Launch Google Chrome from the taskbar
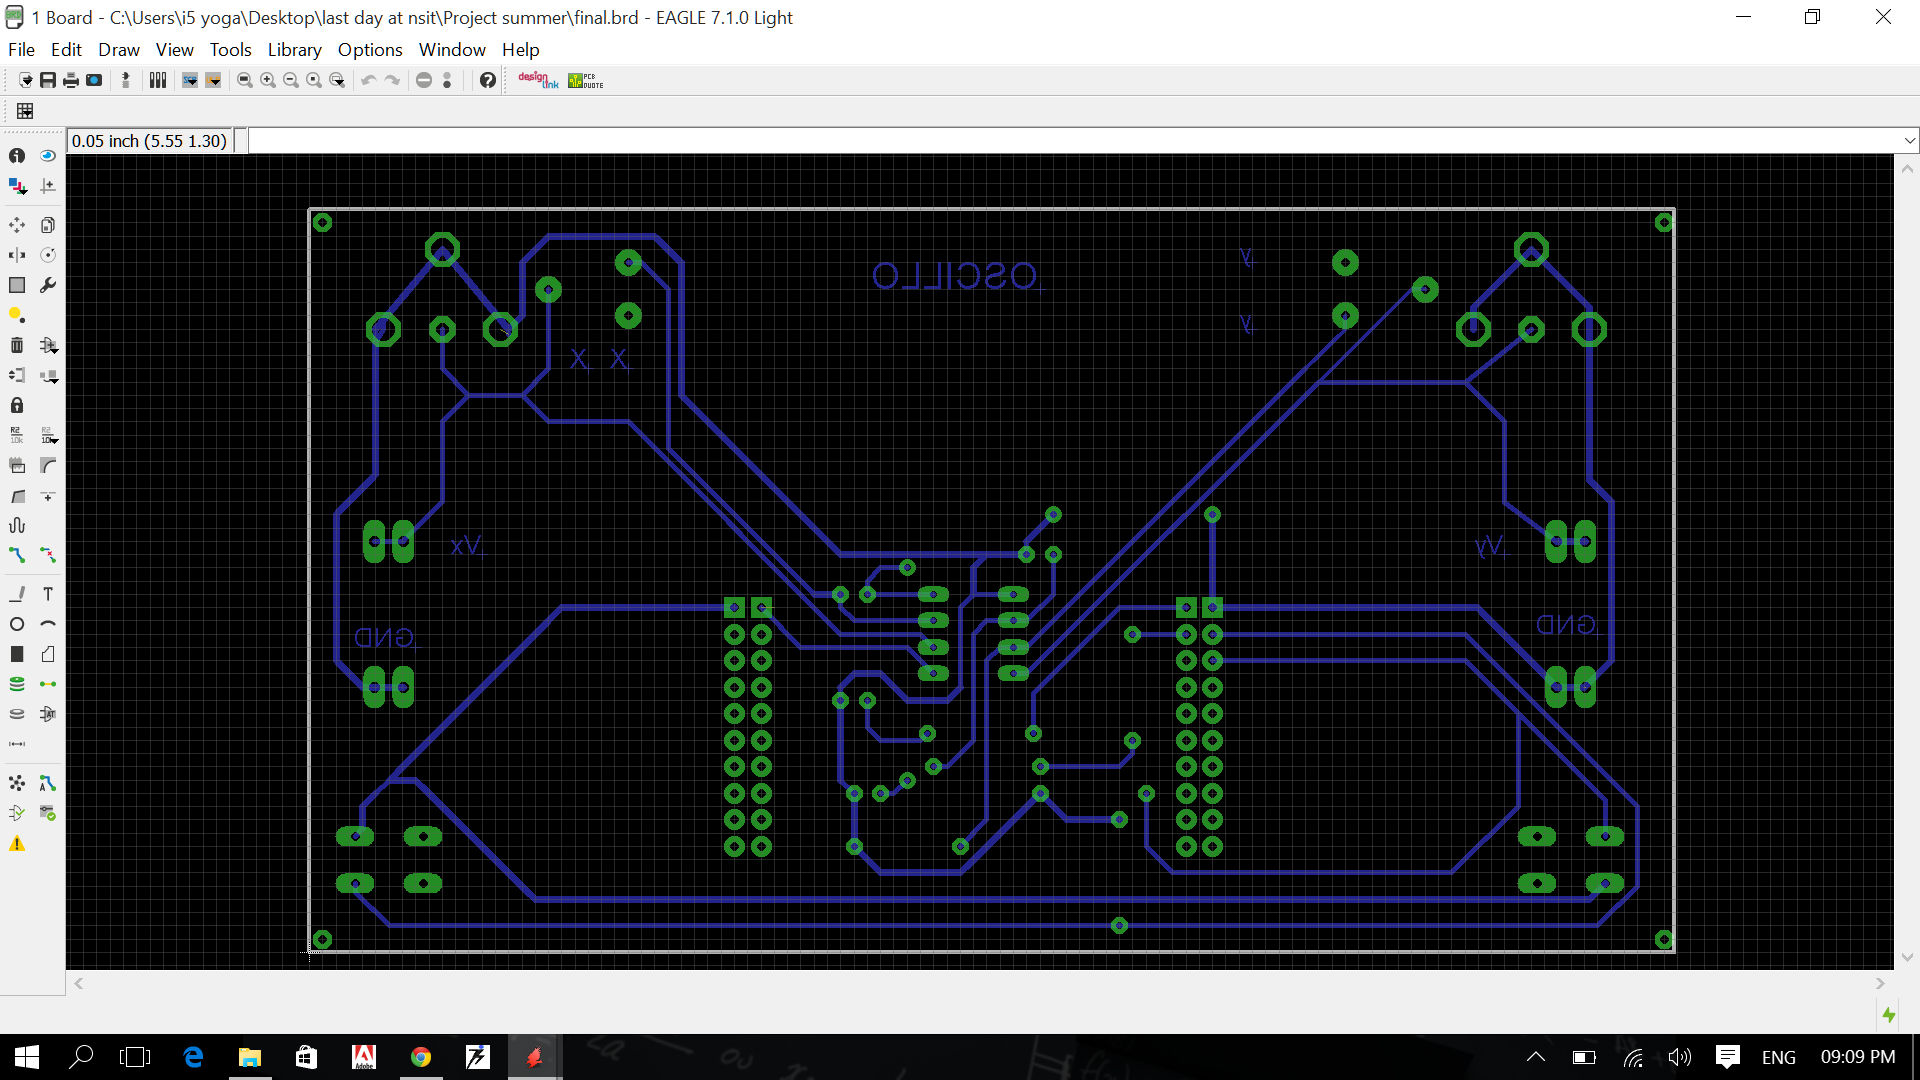 coord(420,1057)
